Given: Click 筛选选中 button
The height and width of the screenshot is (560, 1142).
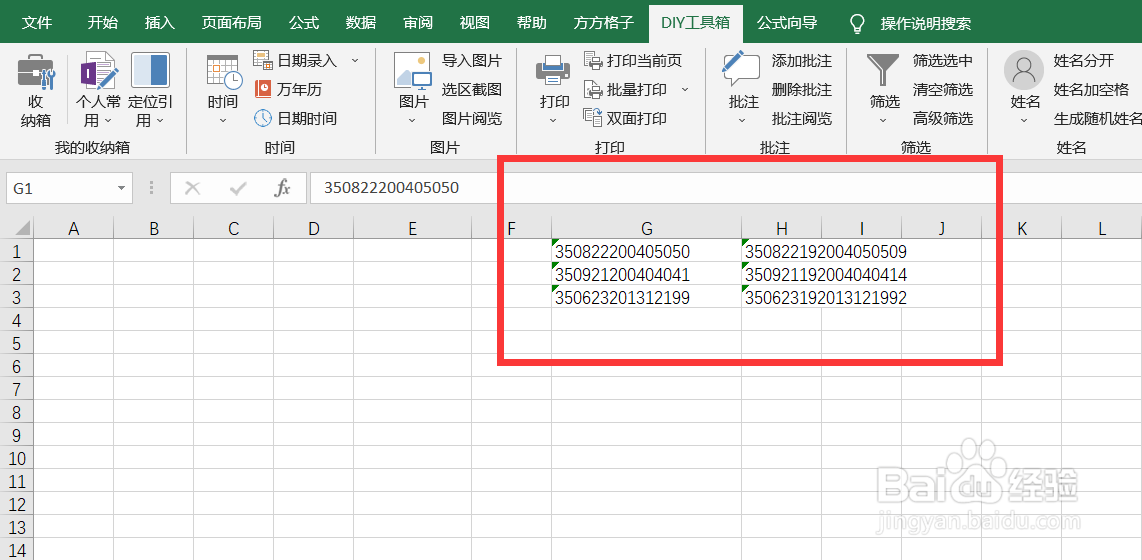Looking at the screenshot, I should pyautogui.click(x=942, y=60).
